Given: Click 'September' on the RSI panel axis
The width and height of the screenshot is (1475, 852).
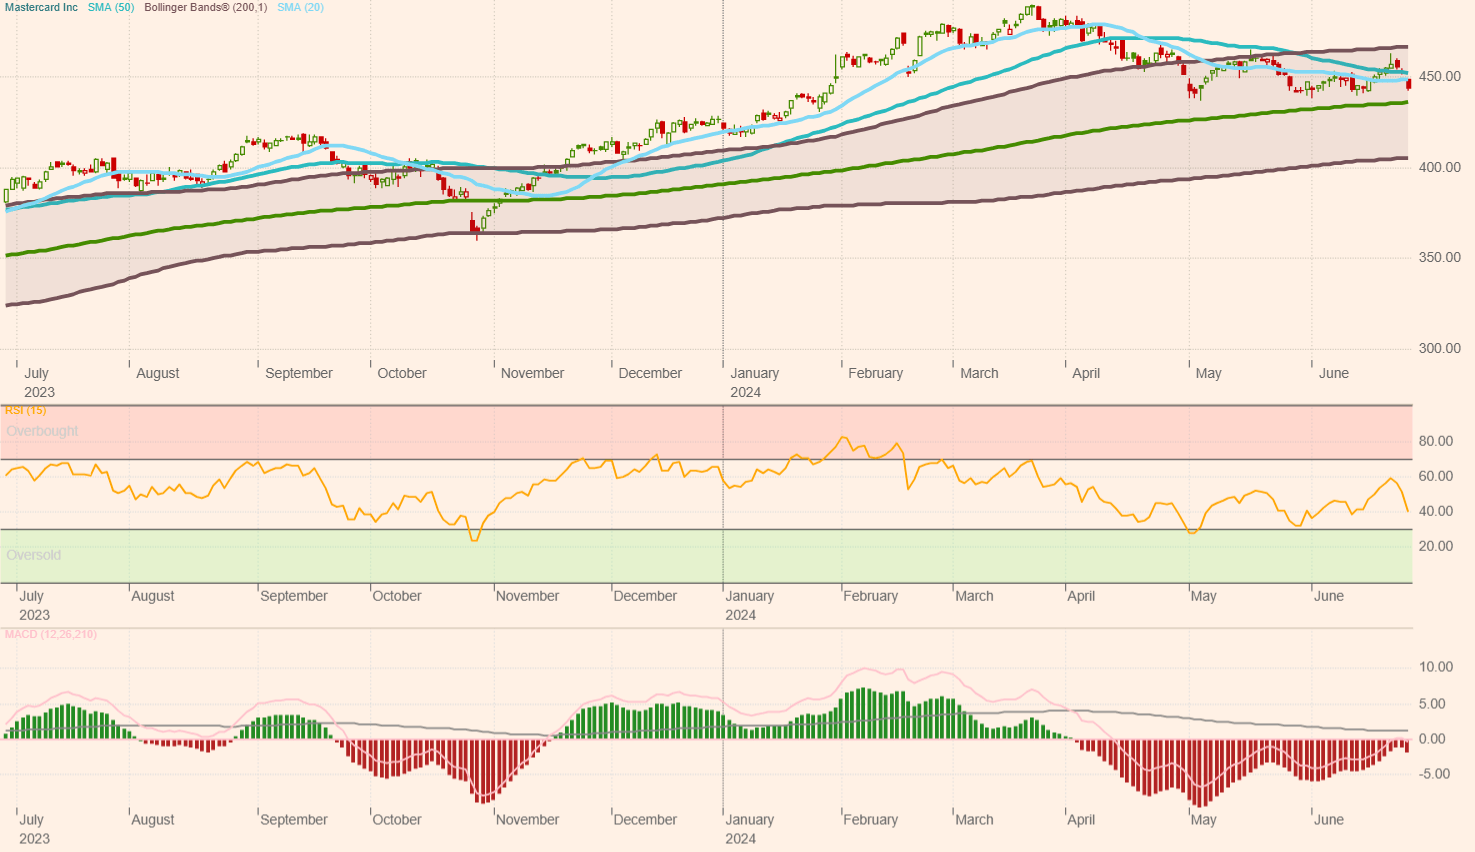Looking at the screenshot, I should (294, 596).
